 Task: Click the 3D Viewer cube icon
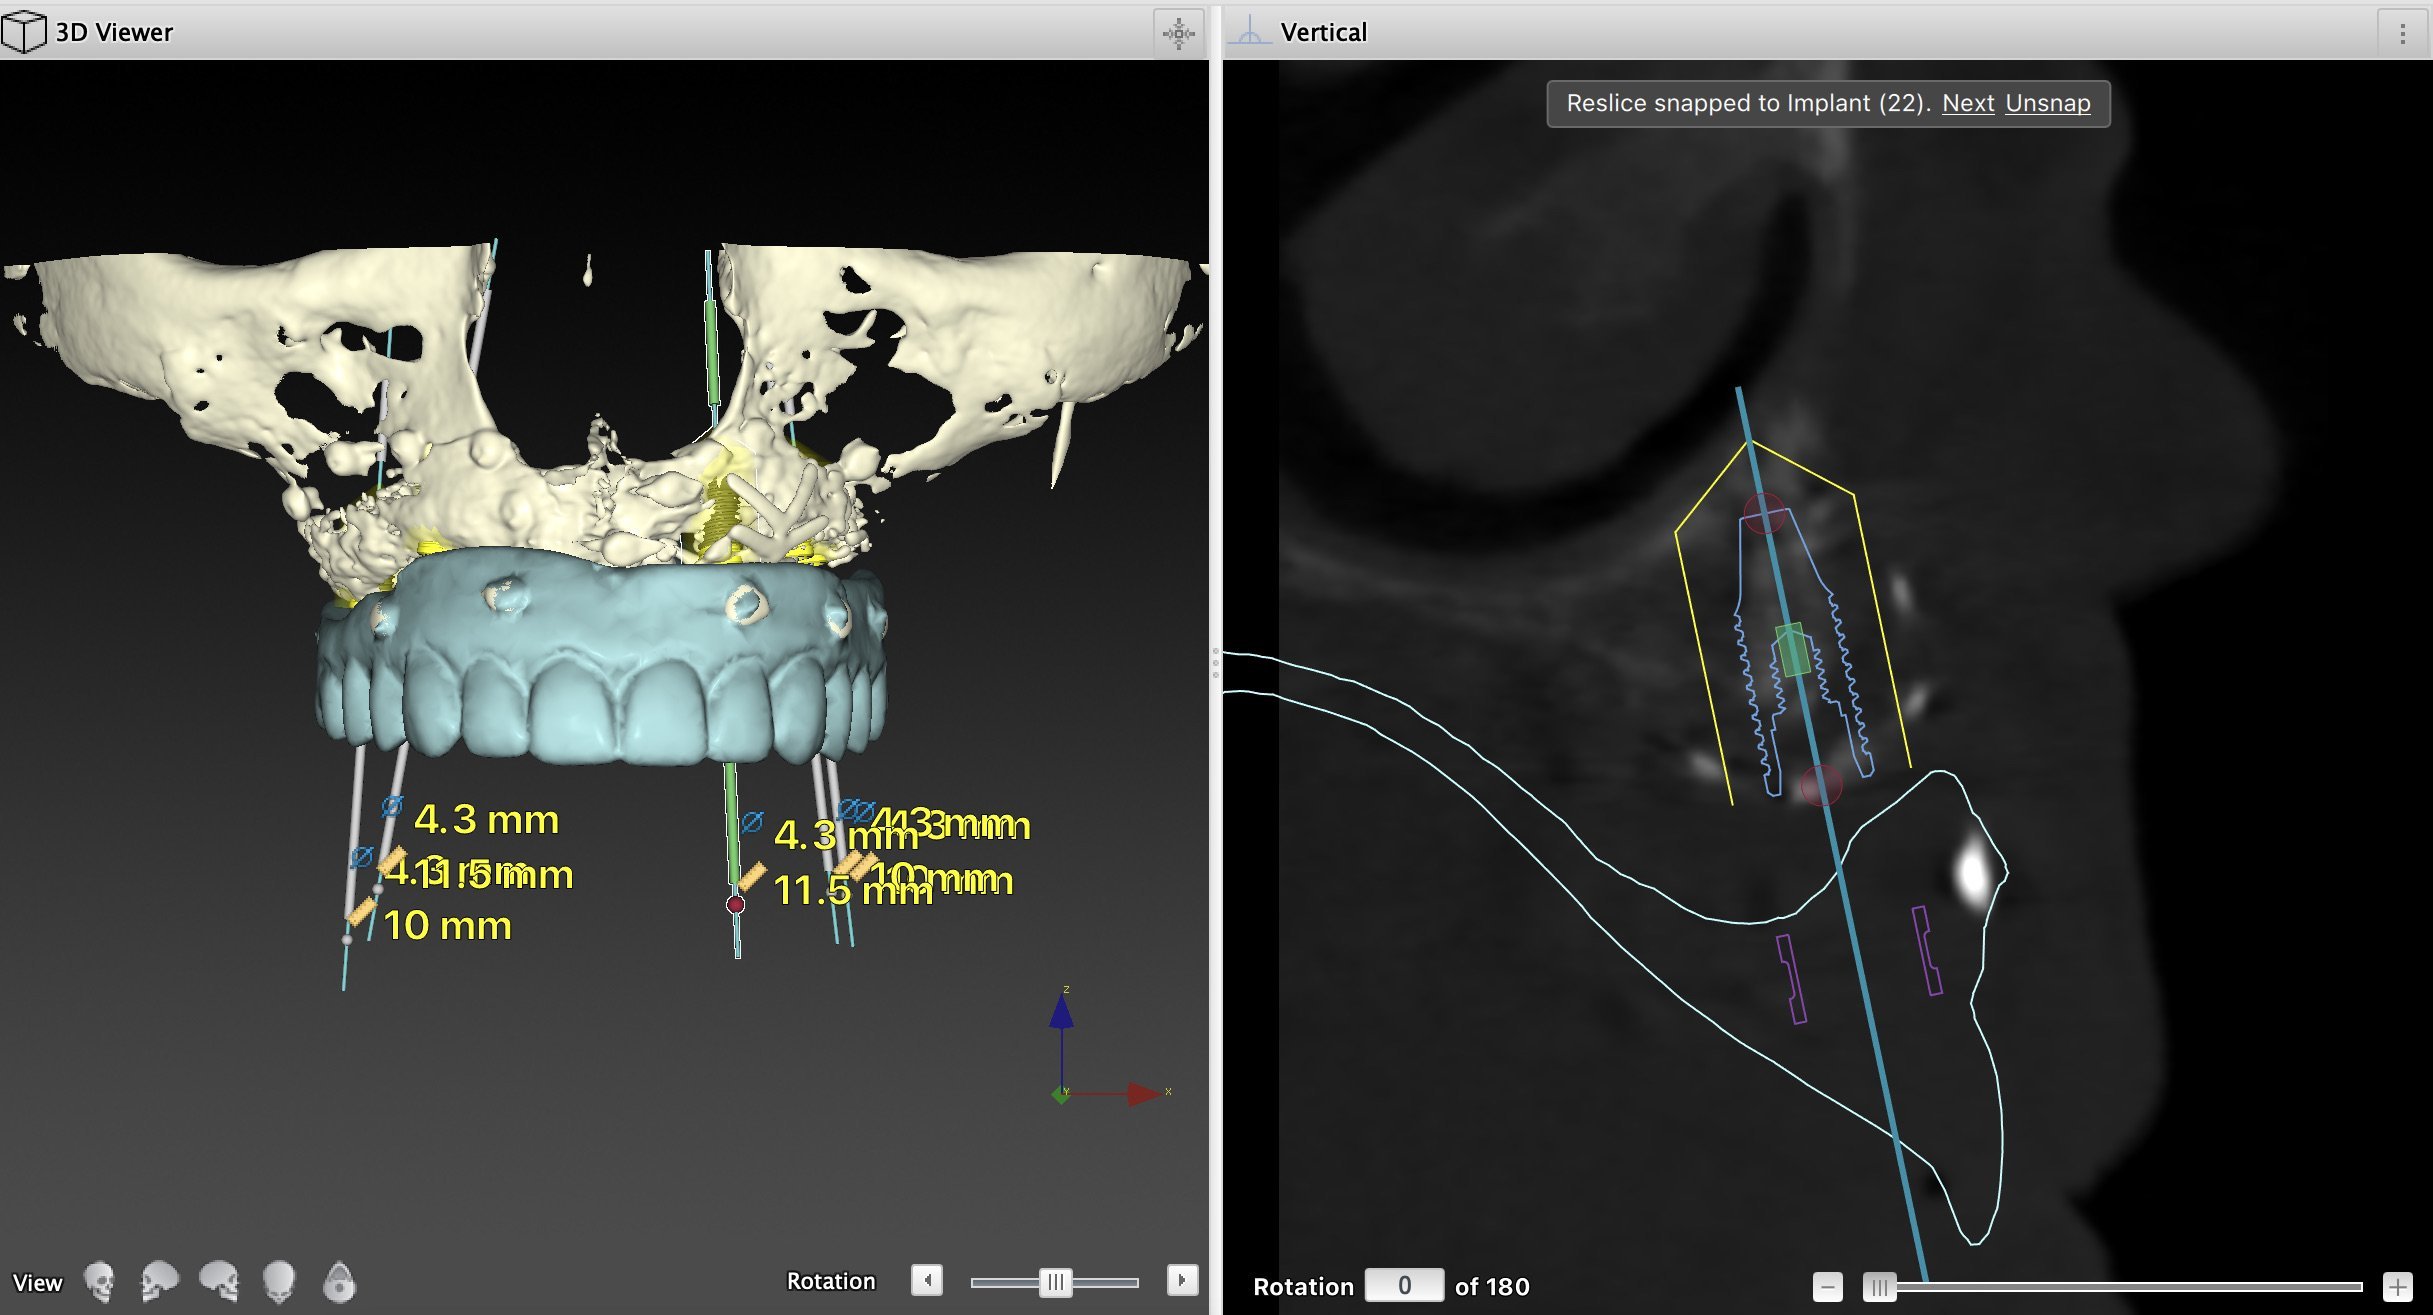click(x=24, y=32)
